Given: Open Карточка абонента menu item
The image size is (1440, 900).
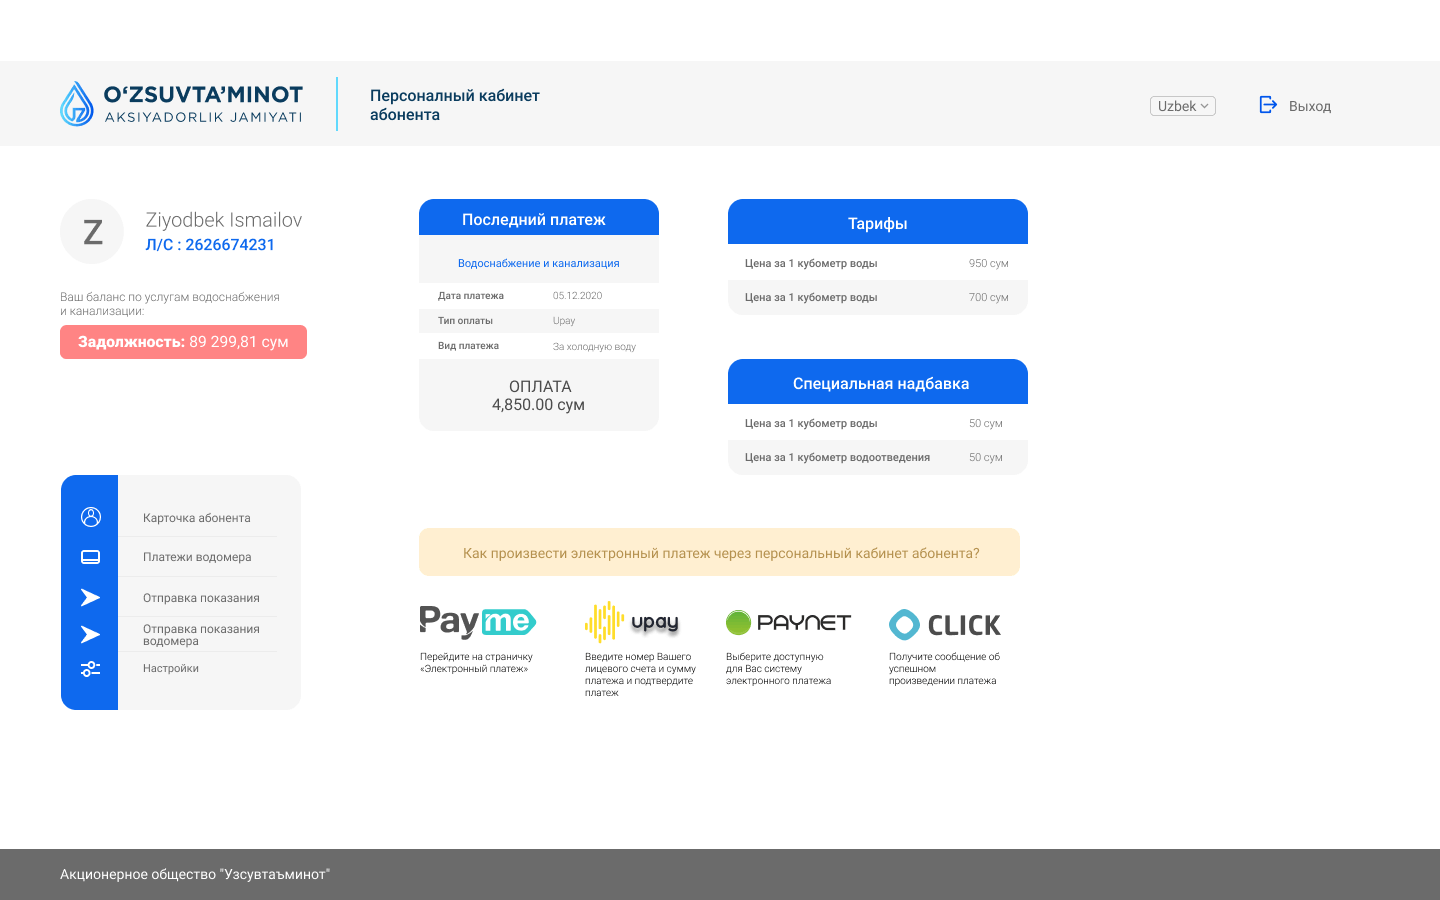Looking at the screenshot, I should [197, 518].
